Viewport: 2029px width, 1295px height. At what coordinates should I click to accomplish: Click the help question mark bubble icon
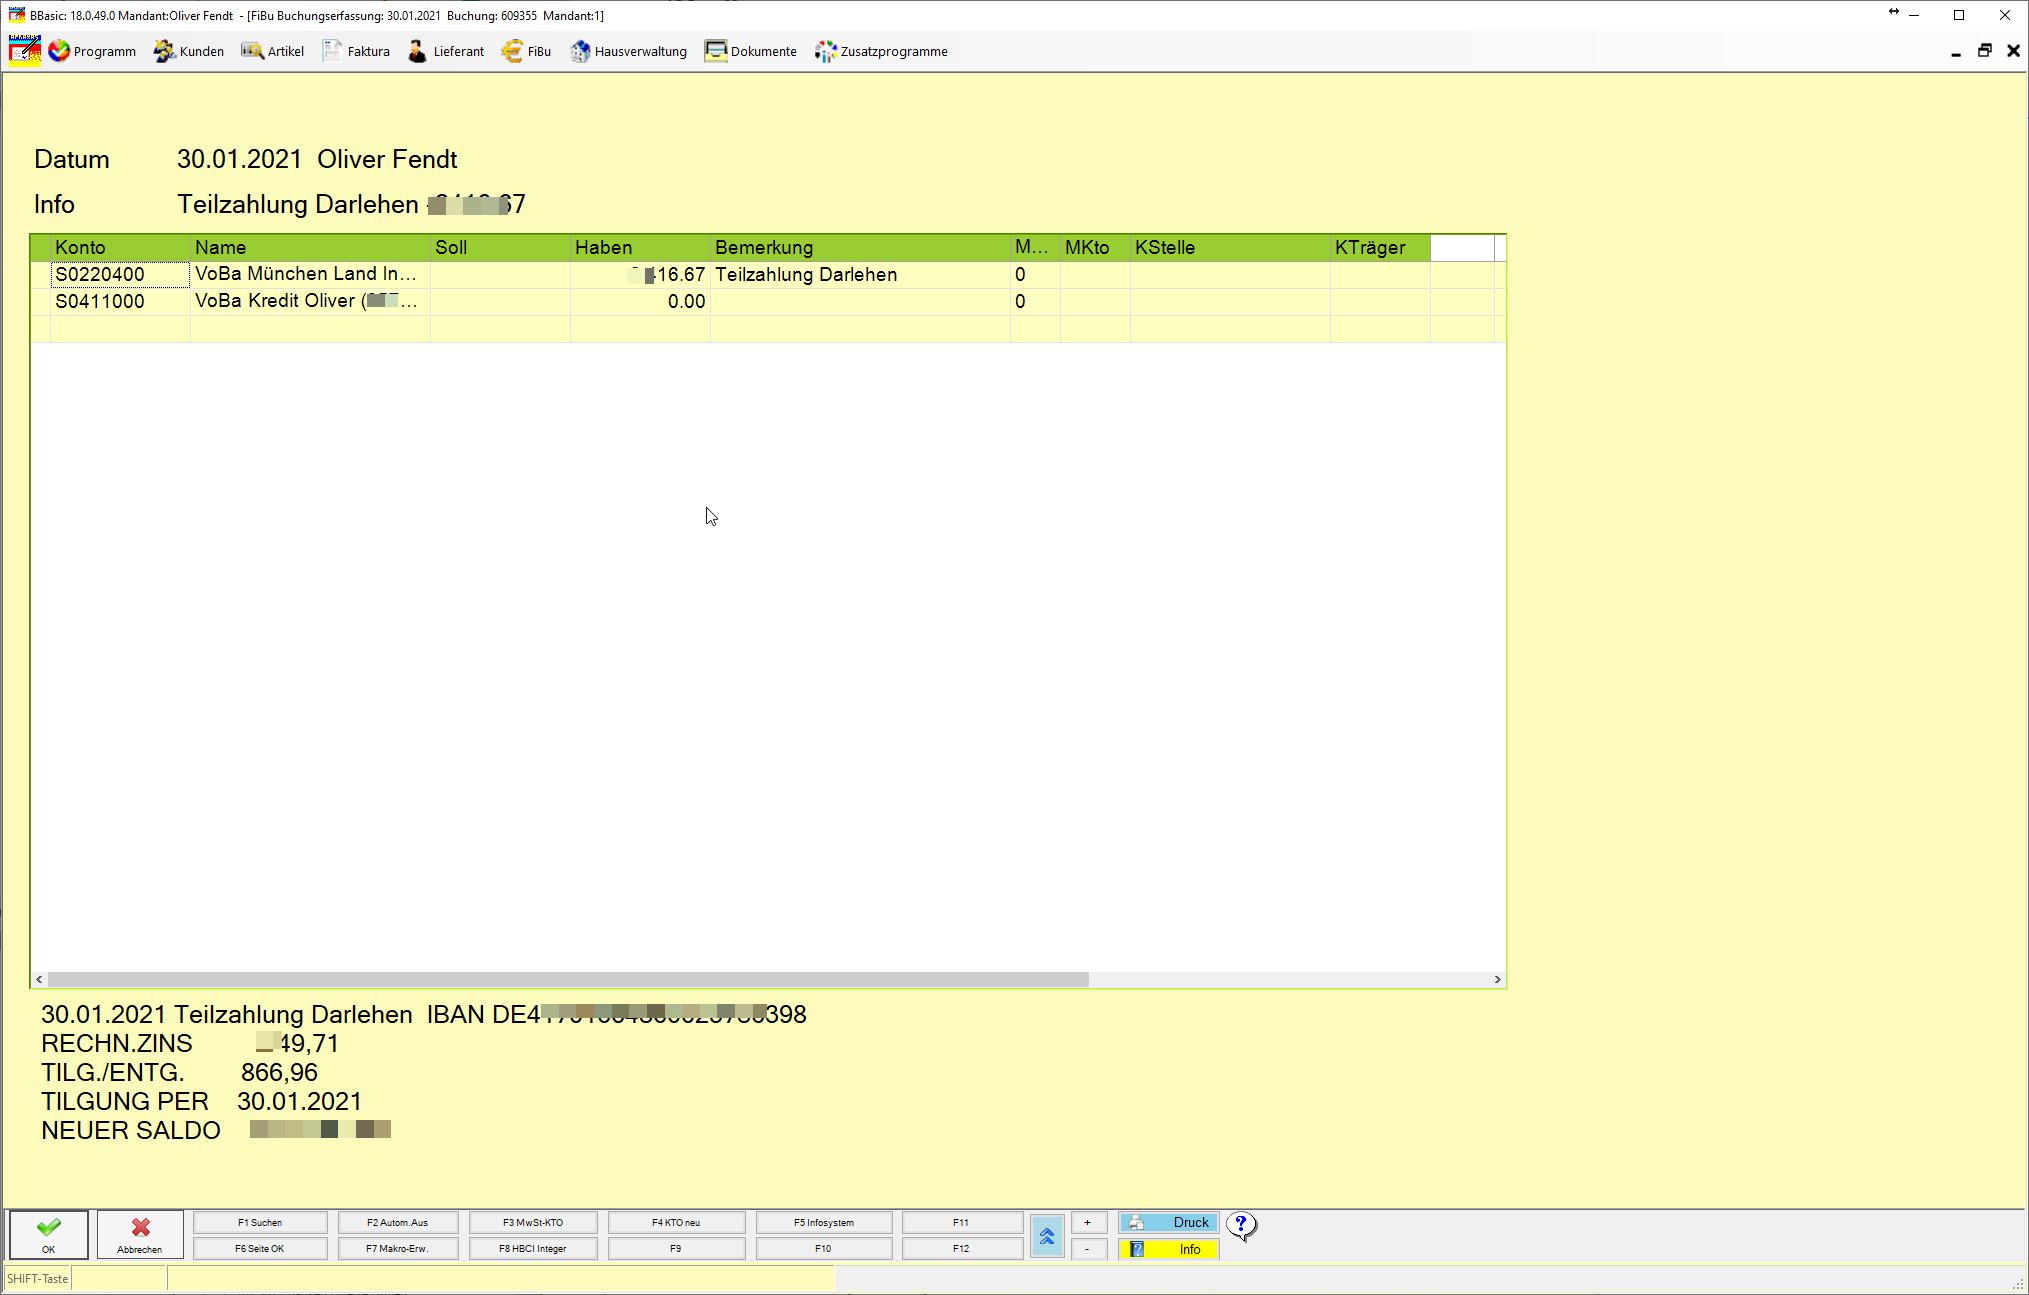coord(1241,1226)
